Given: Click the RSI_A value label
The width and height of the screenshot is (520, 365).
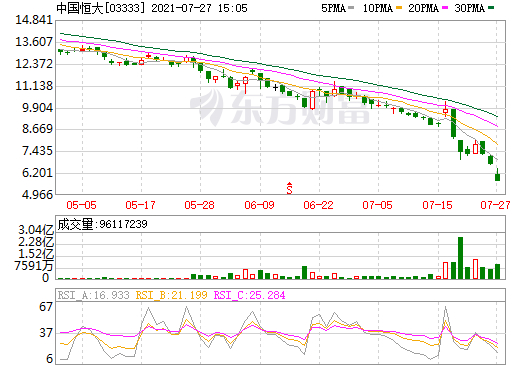Looking at the screenshot, I should point(93,295).
